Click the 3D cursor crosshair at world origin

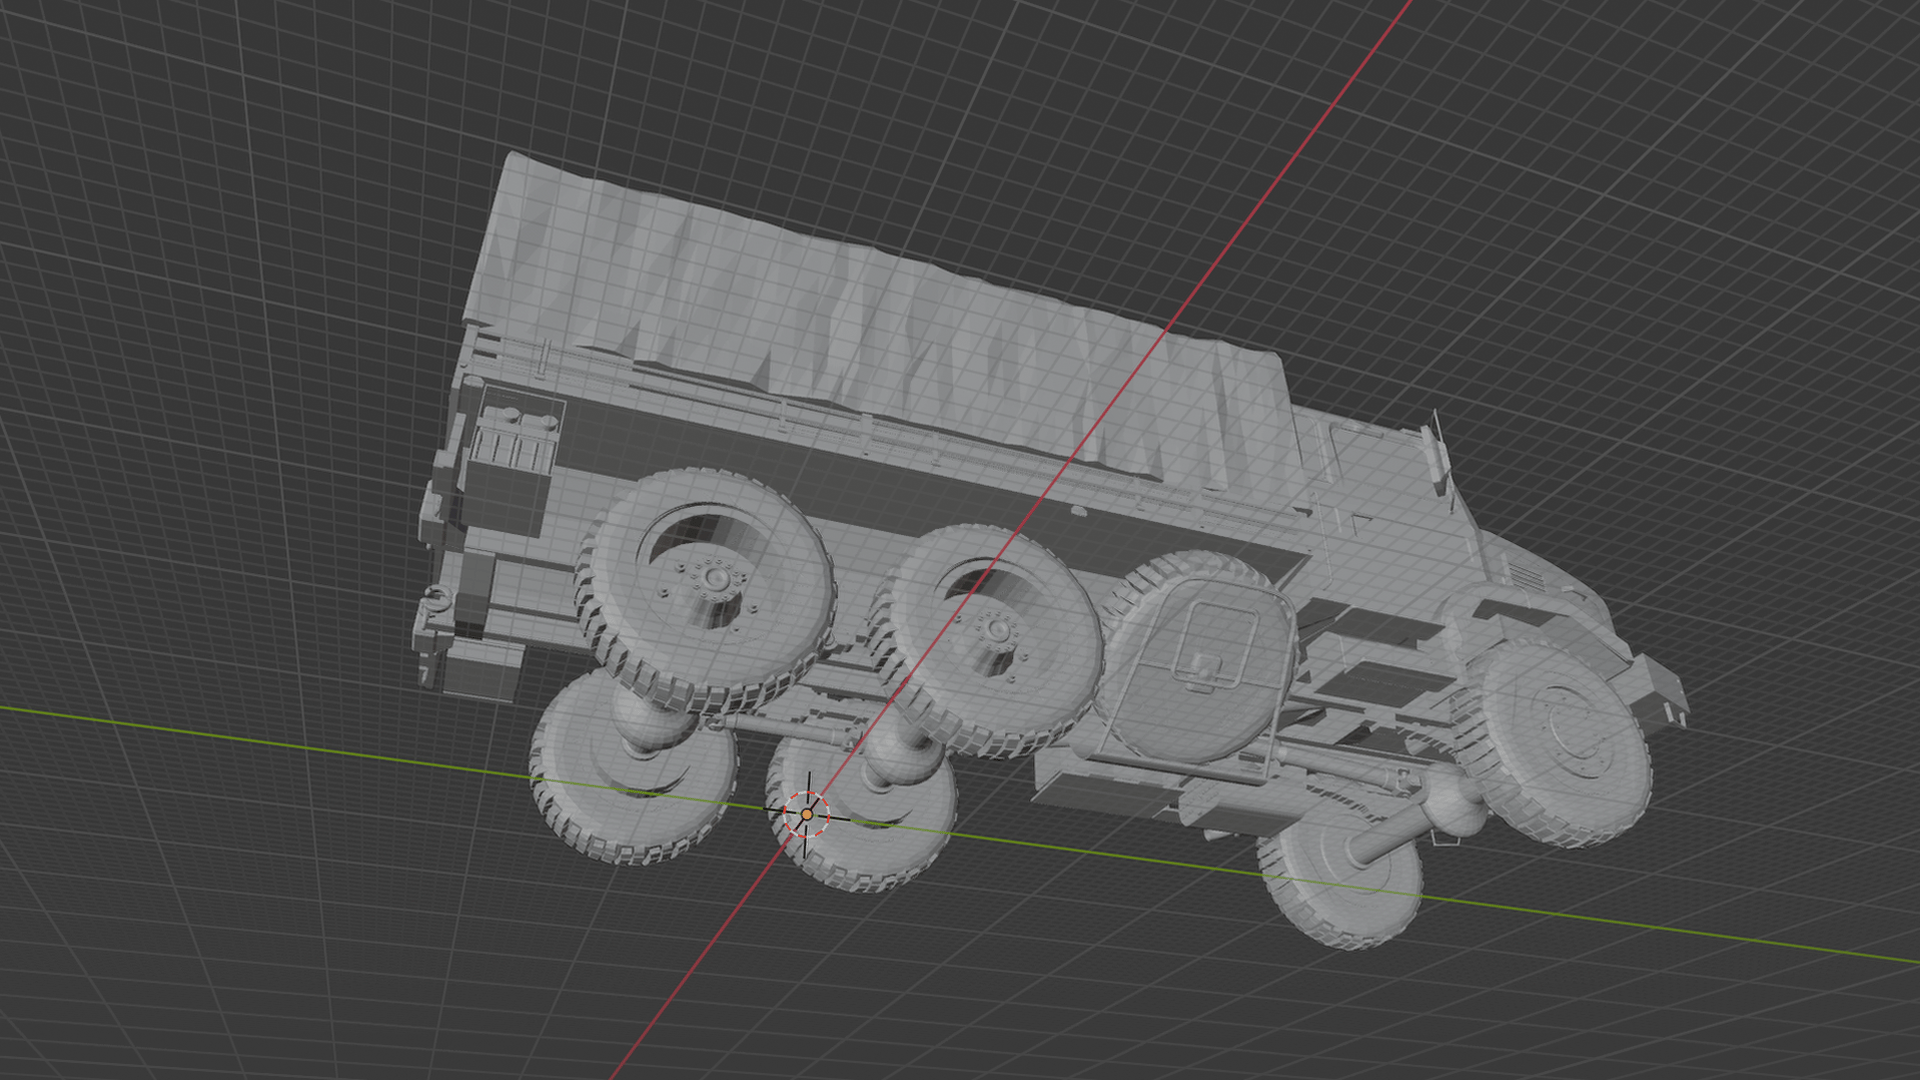807,815
